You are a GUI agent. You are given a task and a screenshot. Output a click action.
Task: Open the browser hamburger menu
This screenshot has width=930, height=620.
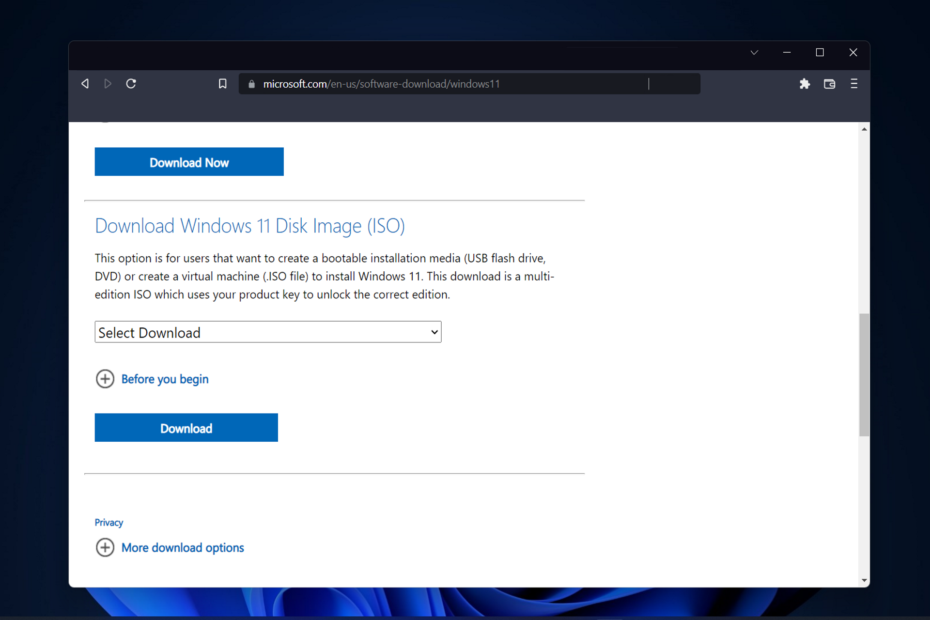[x=854, y=84]
